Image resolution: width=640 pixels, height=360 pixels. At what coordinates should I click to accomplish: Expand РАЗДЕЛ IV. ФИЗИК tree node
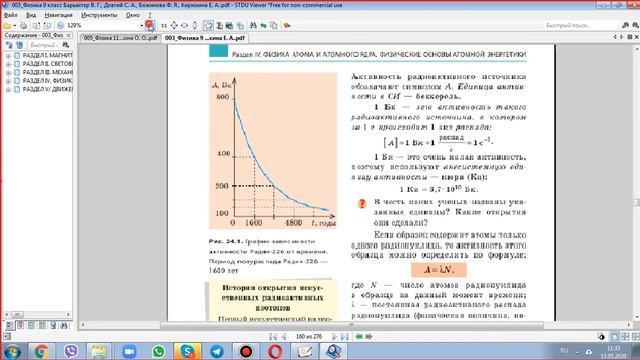click(8, 81)
